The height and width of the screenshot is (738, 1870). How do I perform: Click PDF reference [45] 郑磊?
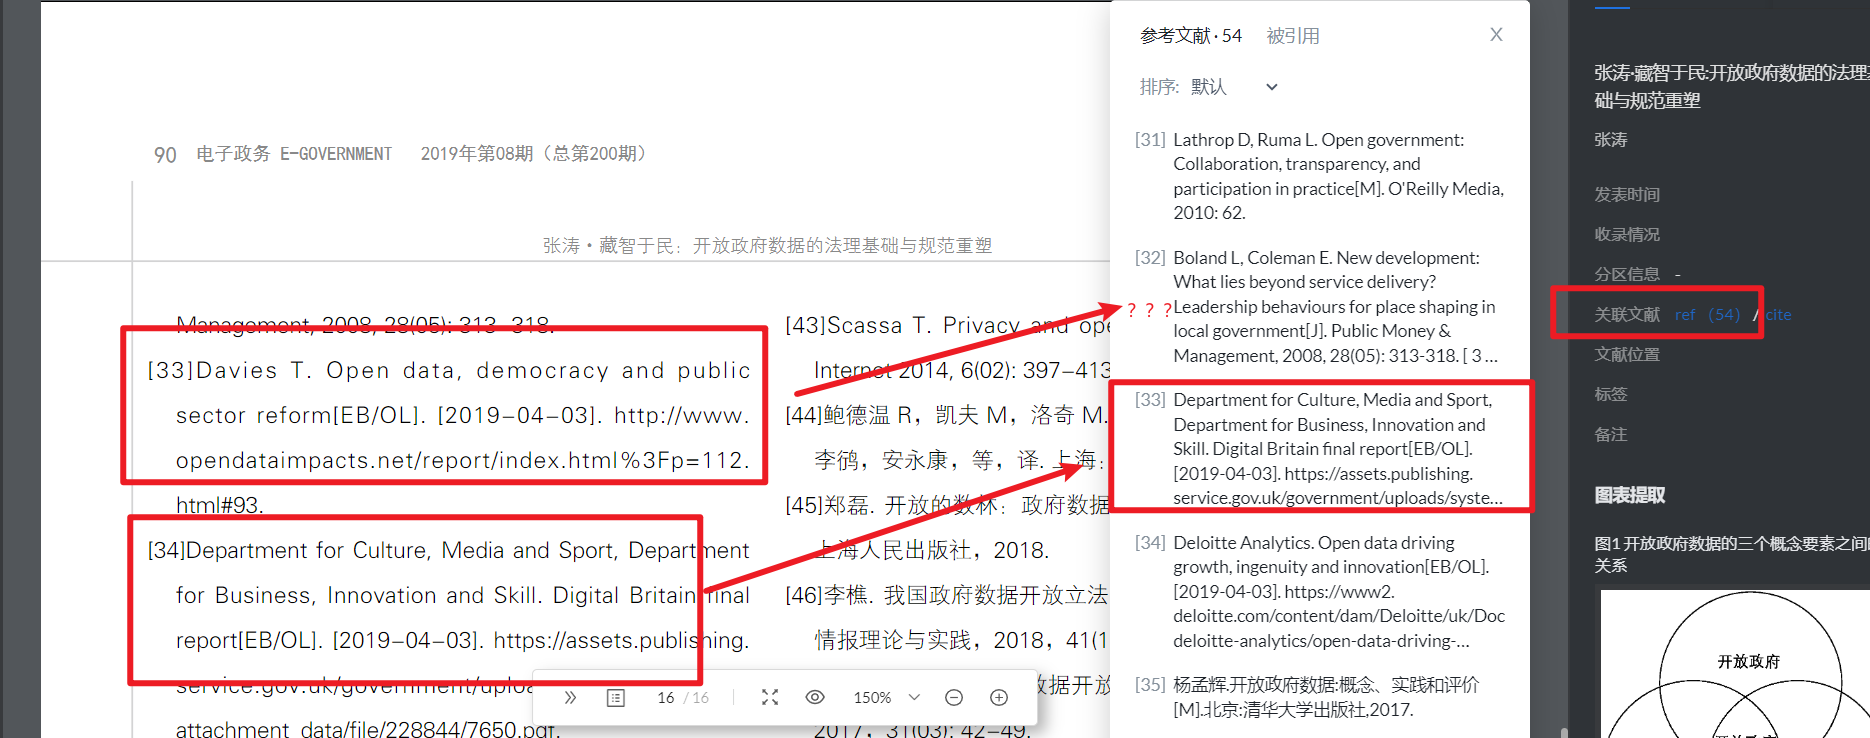click(947, 527)
